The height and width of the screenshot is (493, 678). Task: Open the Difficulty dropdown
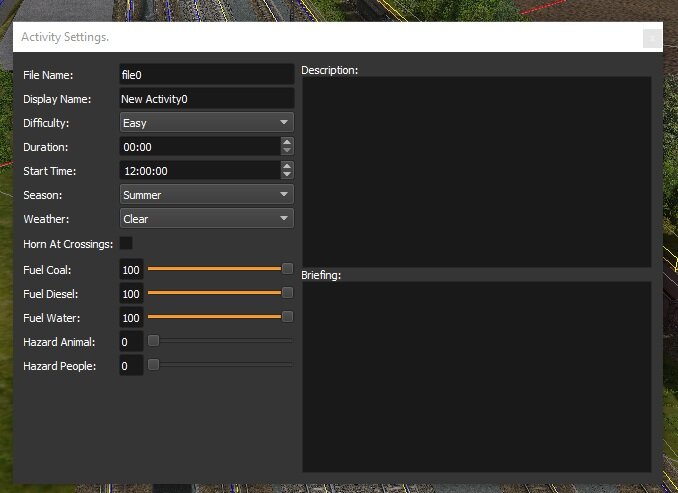point(206,123)
